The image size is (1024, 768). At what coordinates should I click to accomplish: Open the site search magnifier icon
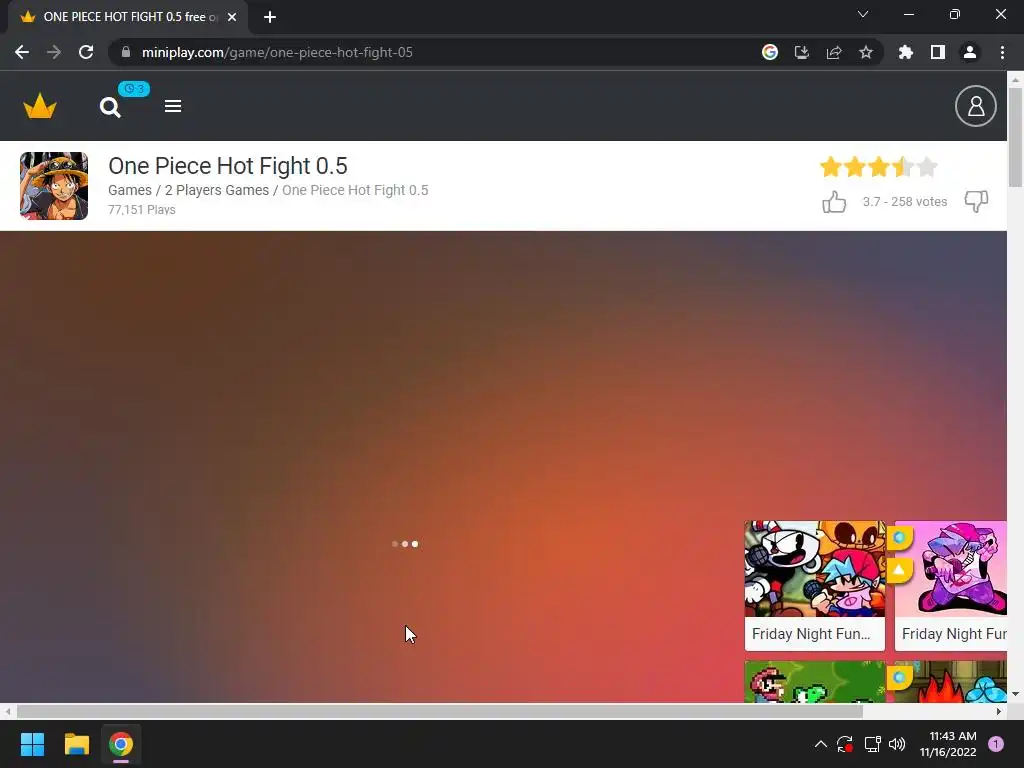[110, 107]
